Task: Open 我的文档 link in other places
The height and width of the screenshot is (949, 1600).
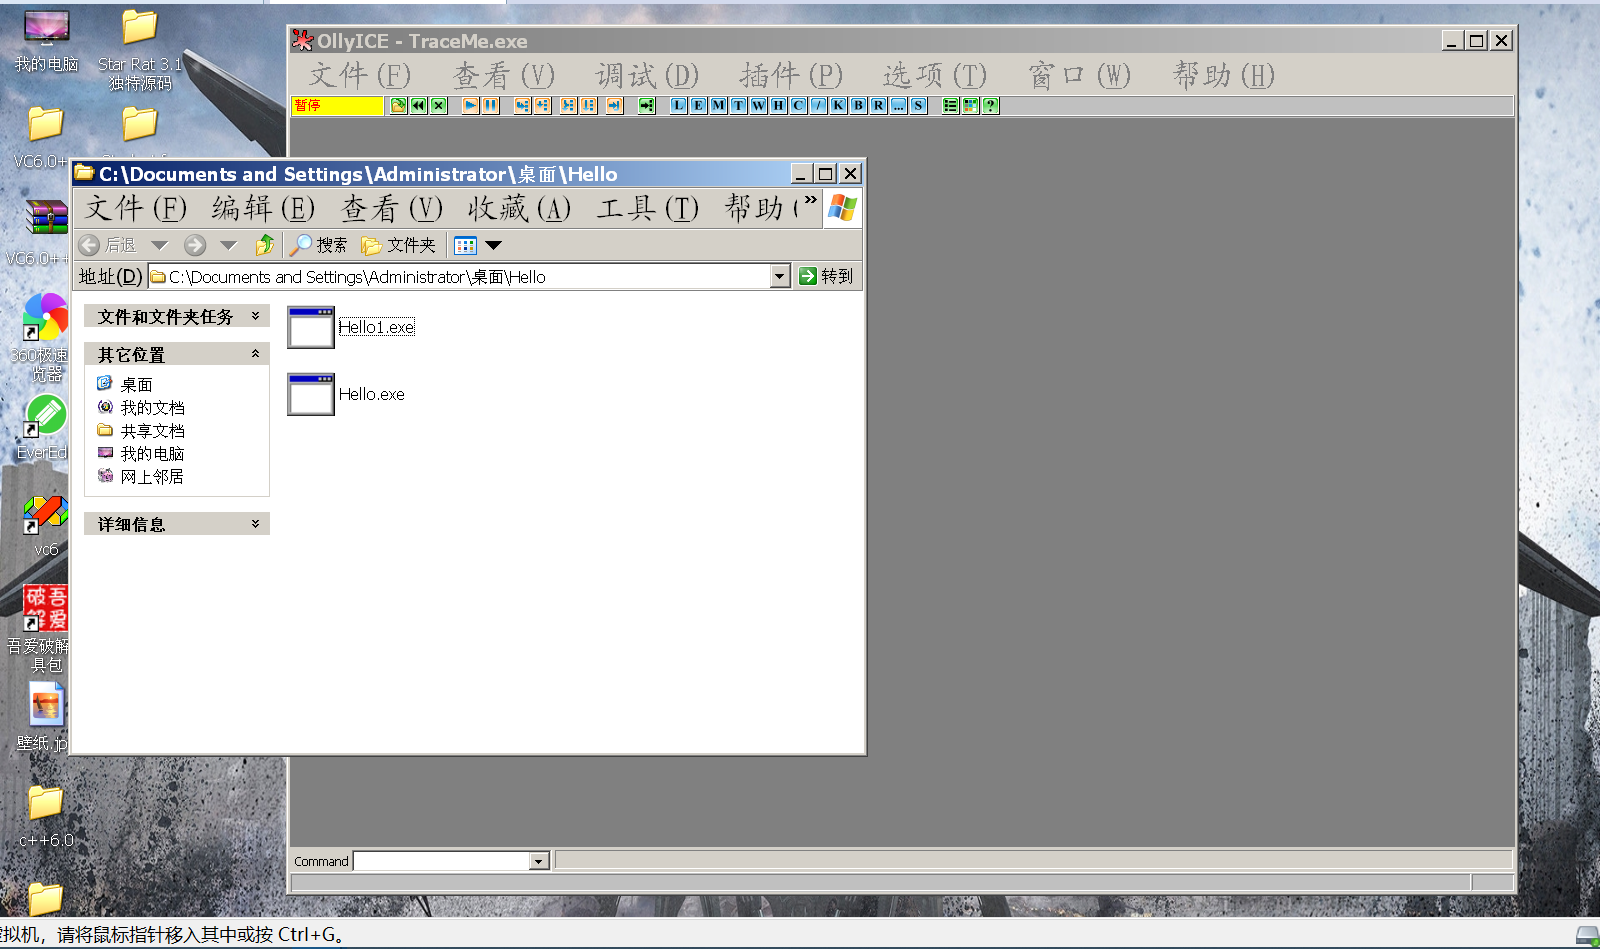Action: [153, 408]
